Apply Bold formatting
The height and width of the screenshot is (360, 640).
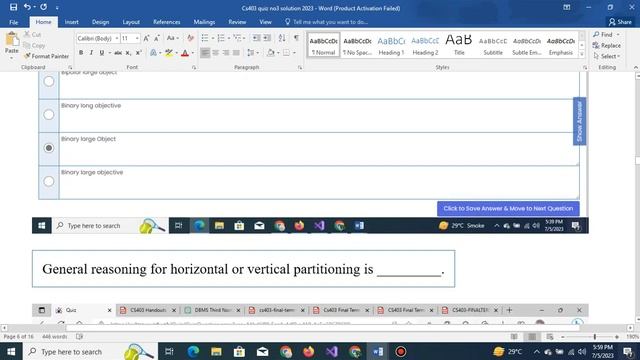pos(81,53)
